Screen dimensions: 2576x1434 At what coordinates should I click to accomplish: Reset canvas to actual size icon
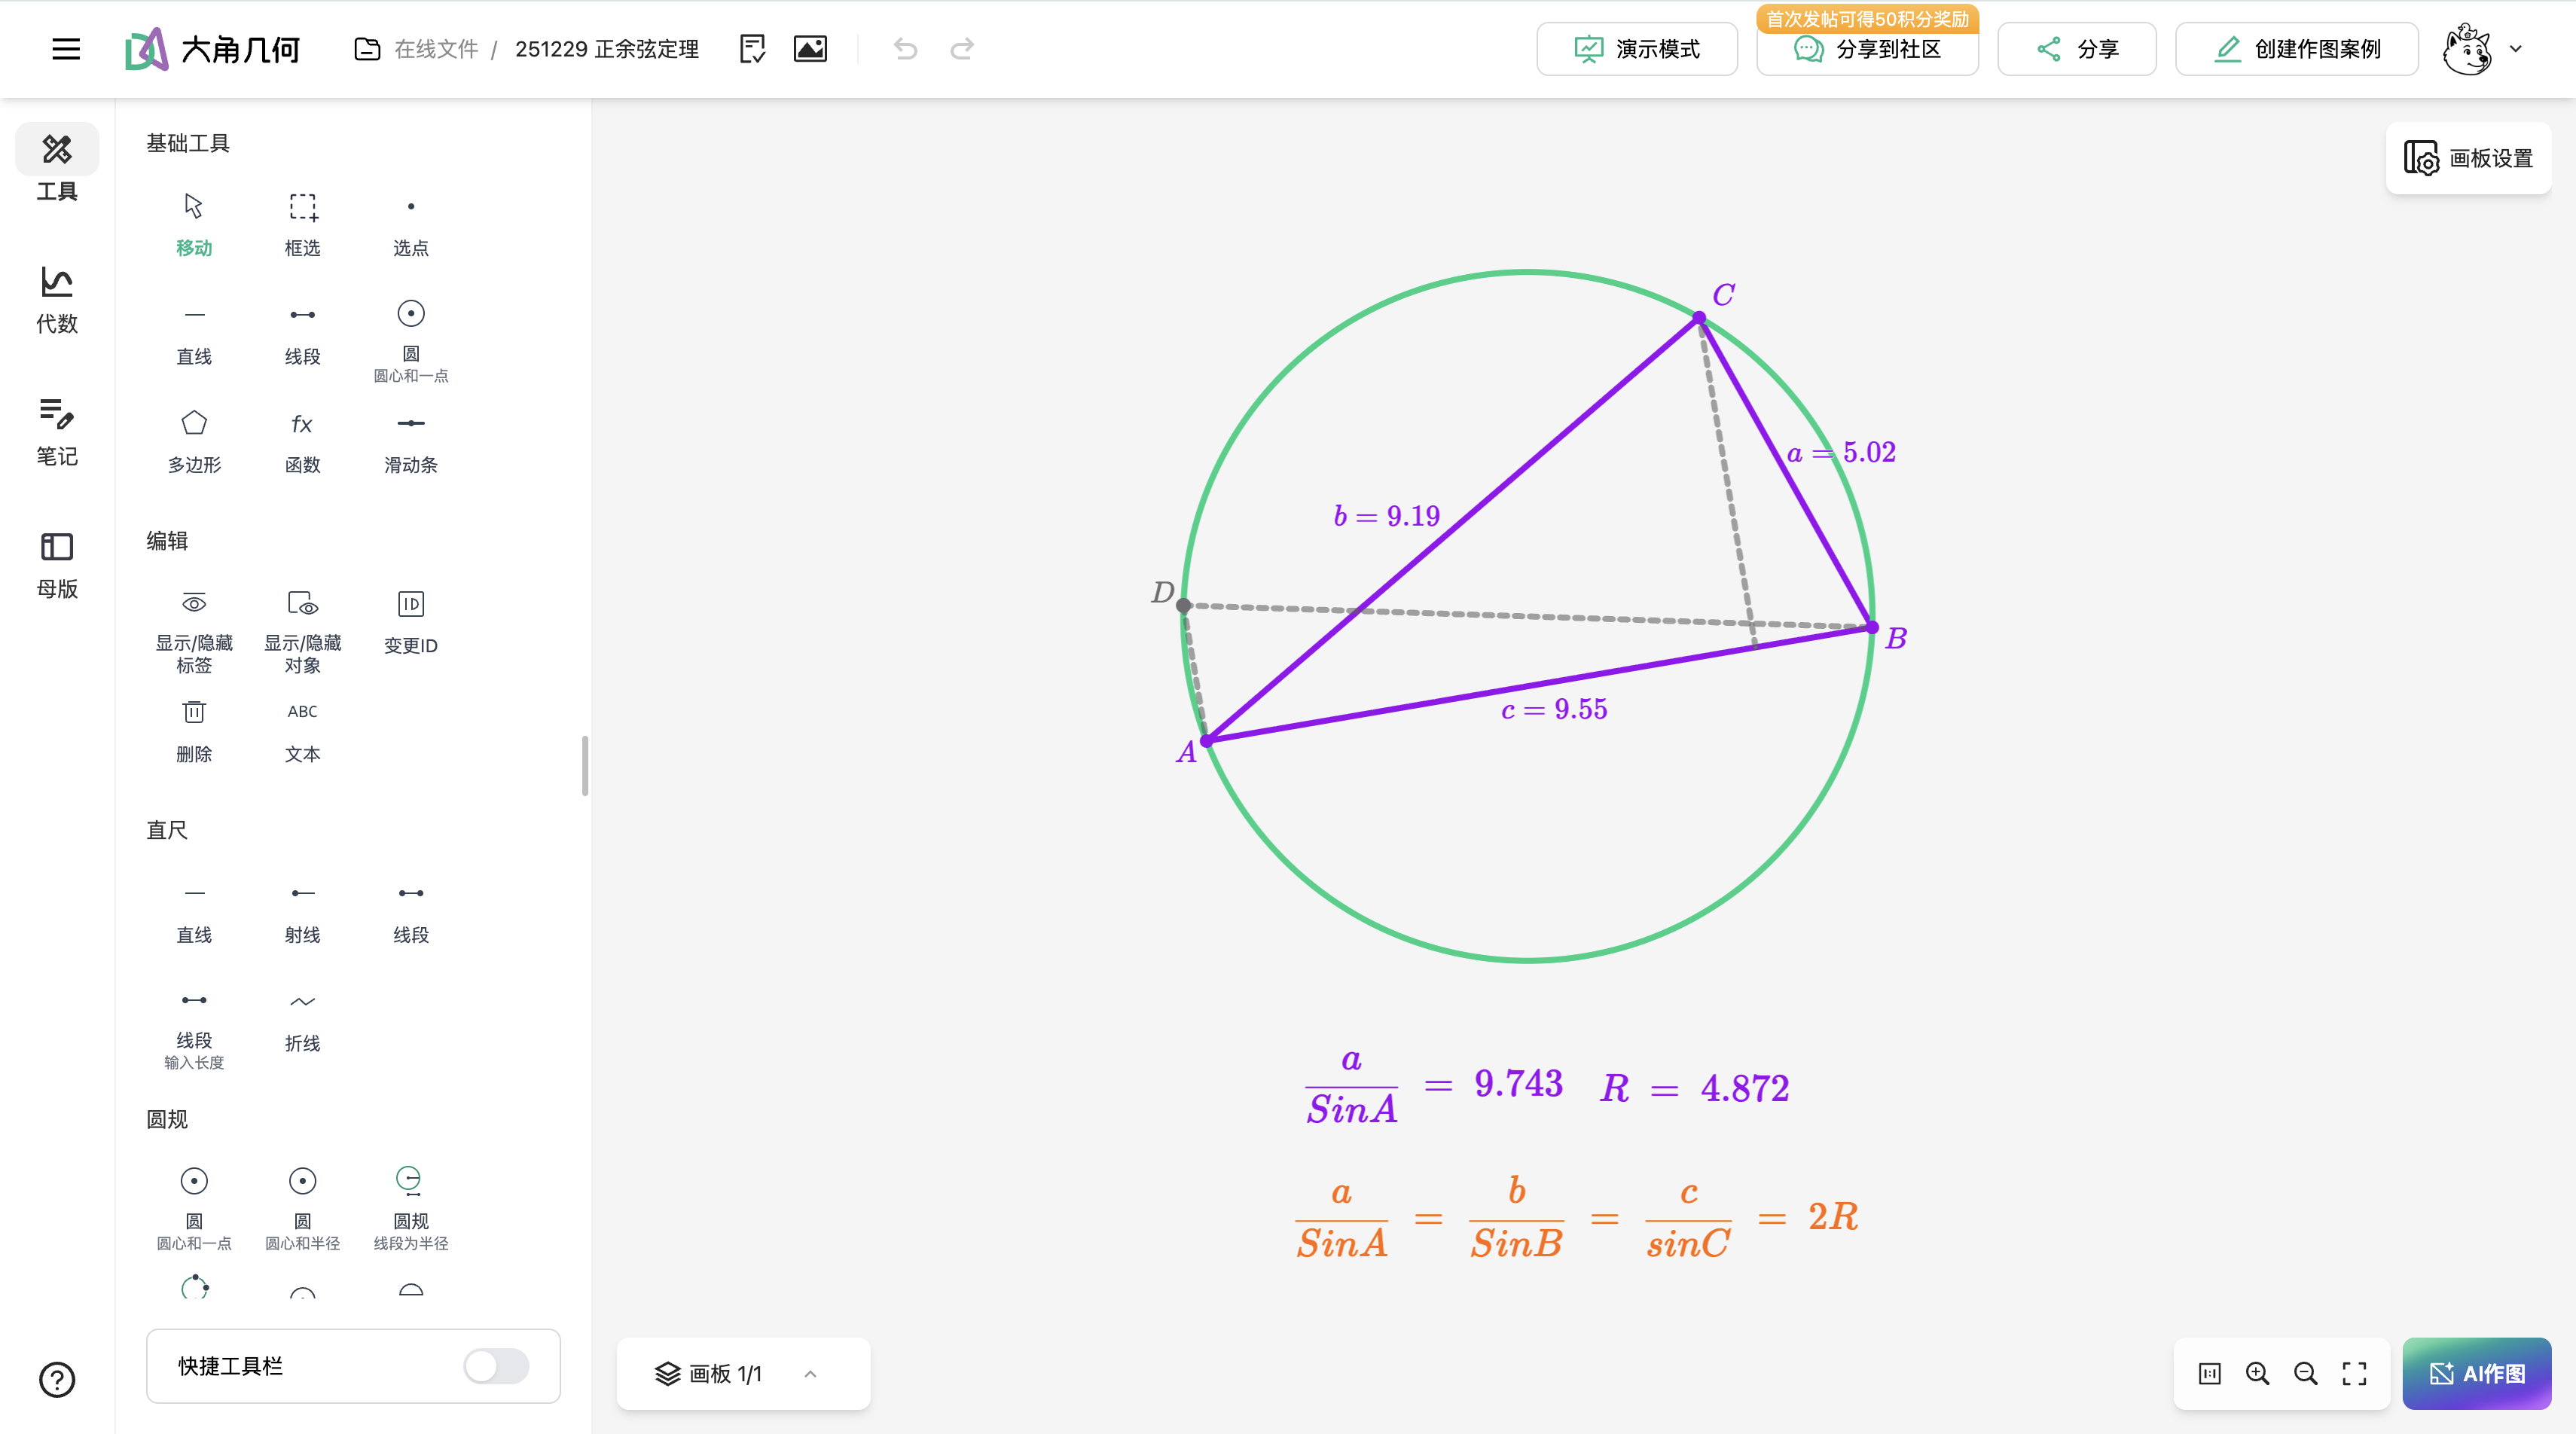pos(2210,1373)
